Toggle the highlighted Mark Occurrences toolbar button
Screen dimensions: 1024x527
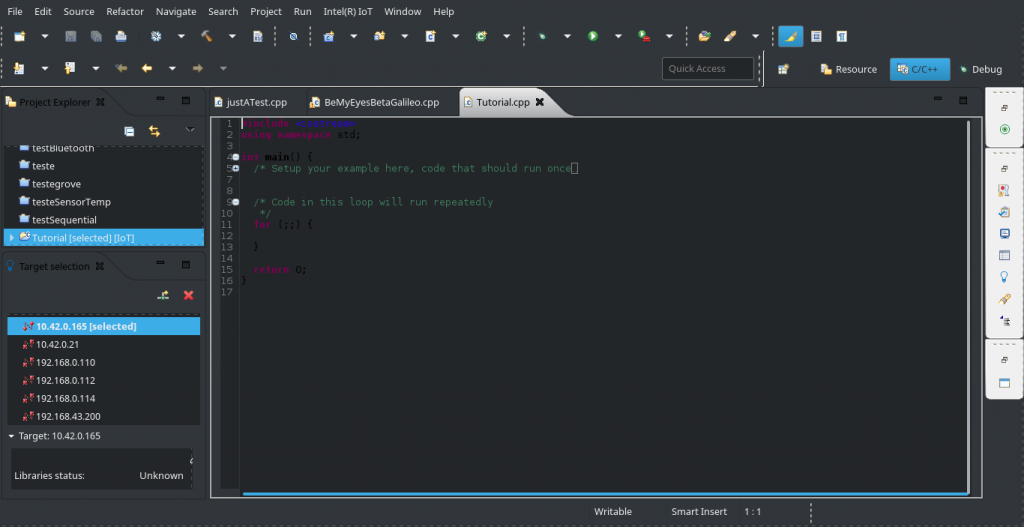[x=790, y=36]
